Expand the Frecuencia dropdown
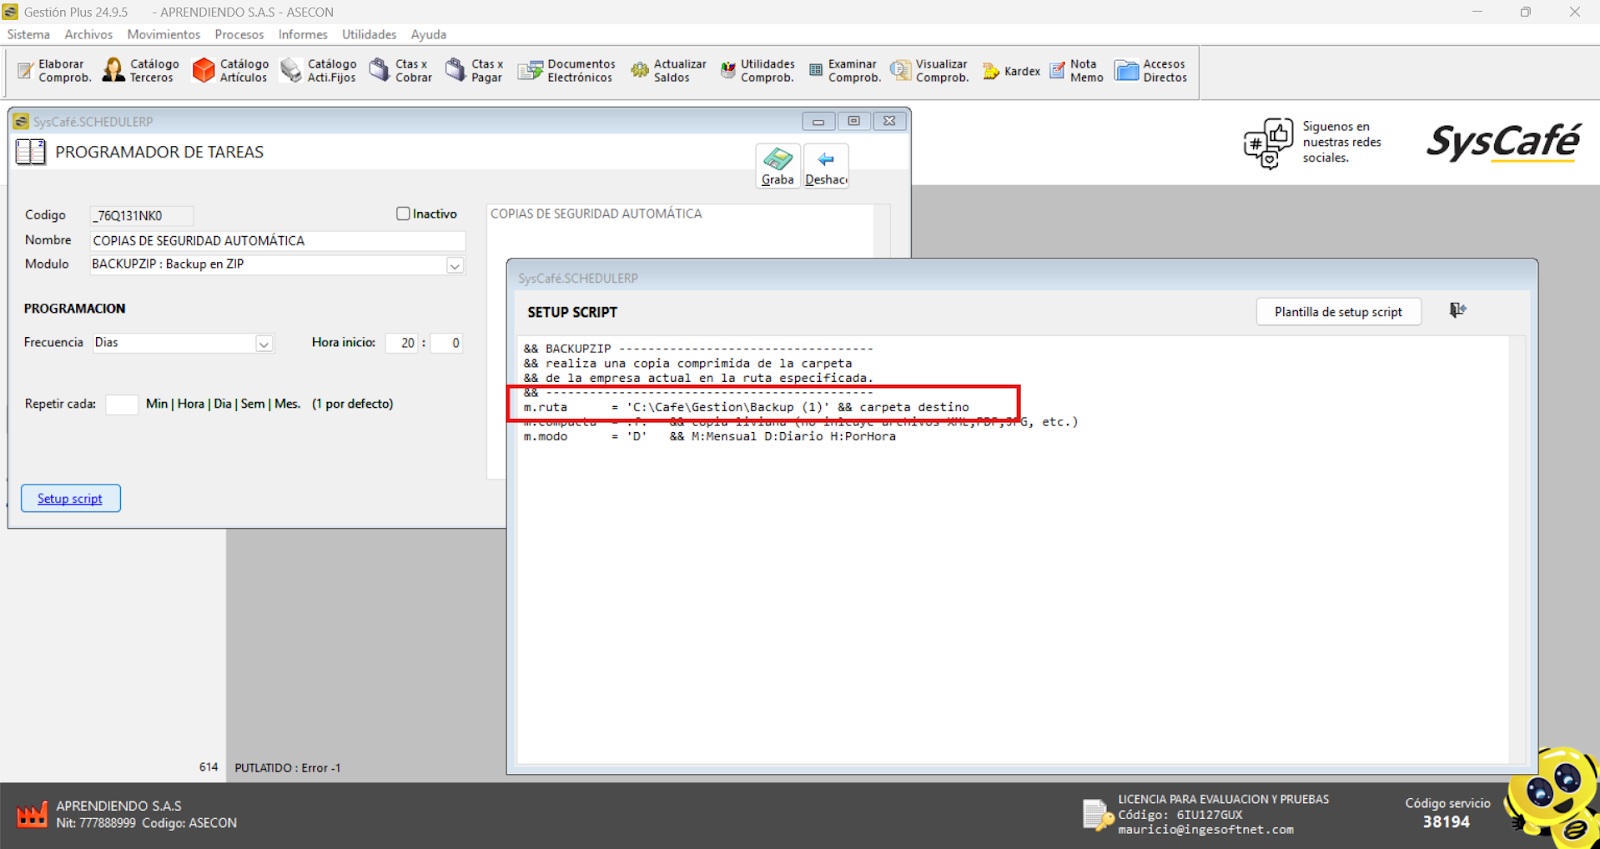 coord(264,343)
